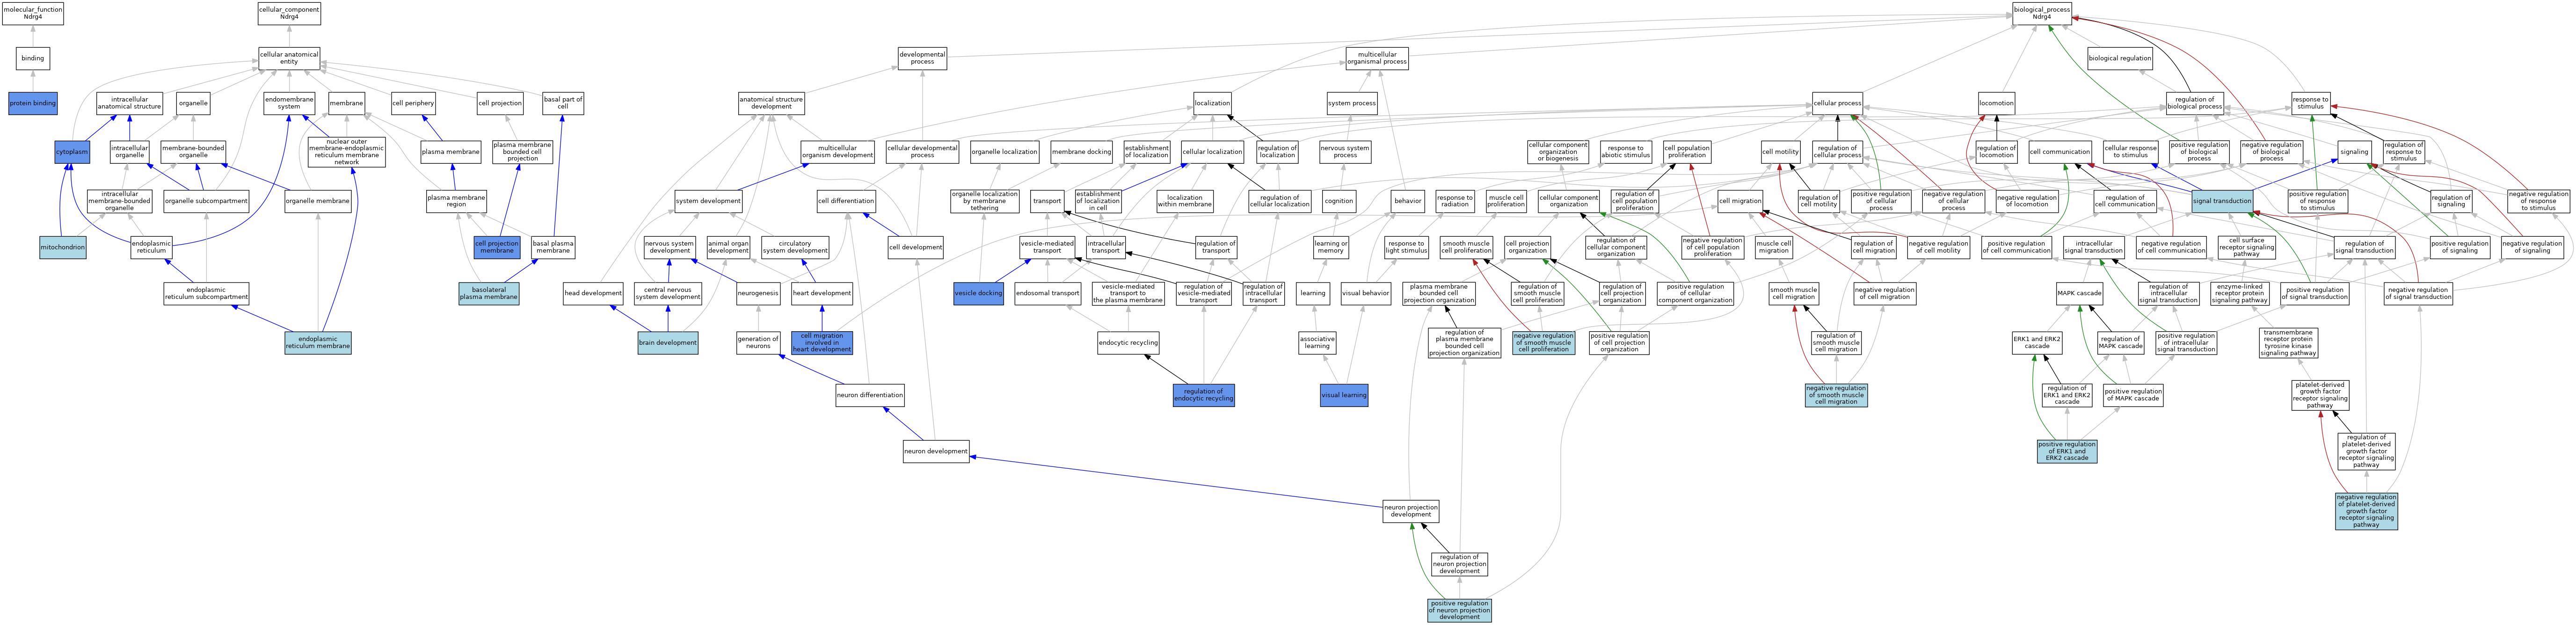Click the blue 'cytoplasm' node
The image size is (2576, 625).
[x=72, y=152]
